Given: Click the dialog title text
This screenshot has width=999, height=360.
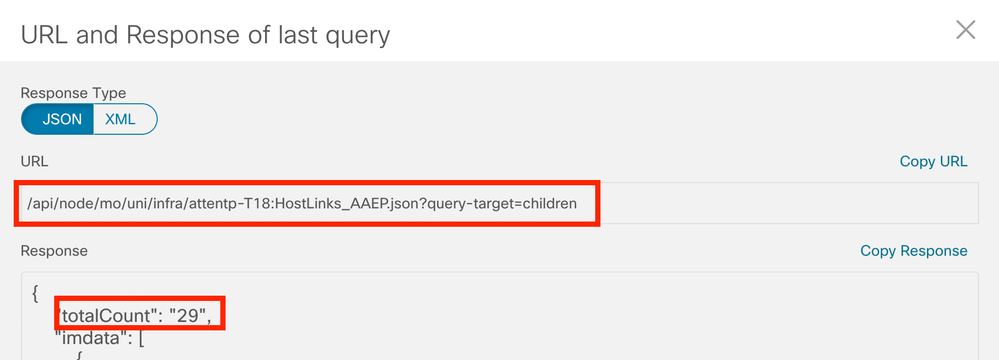Looking at the screenshot, I should (x=205, y=35).
